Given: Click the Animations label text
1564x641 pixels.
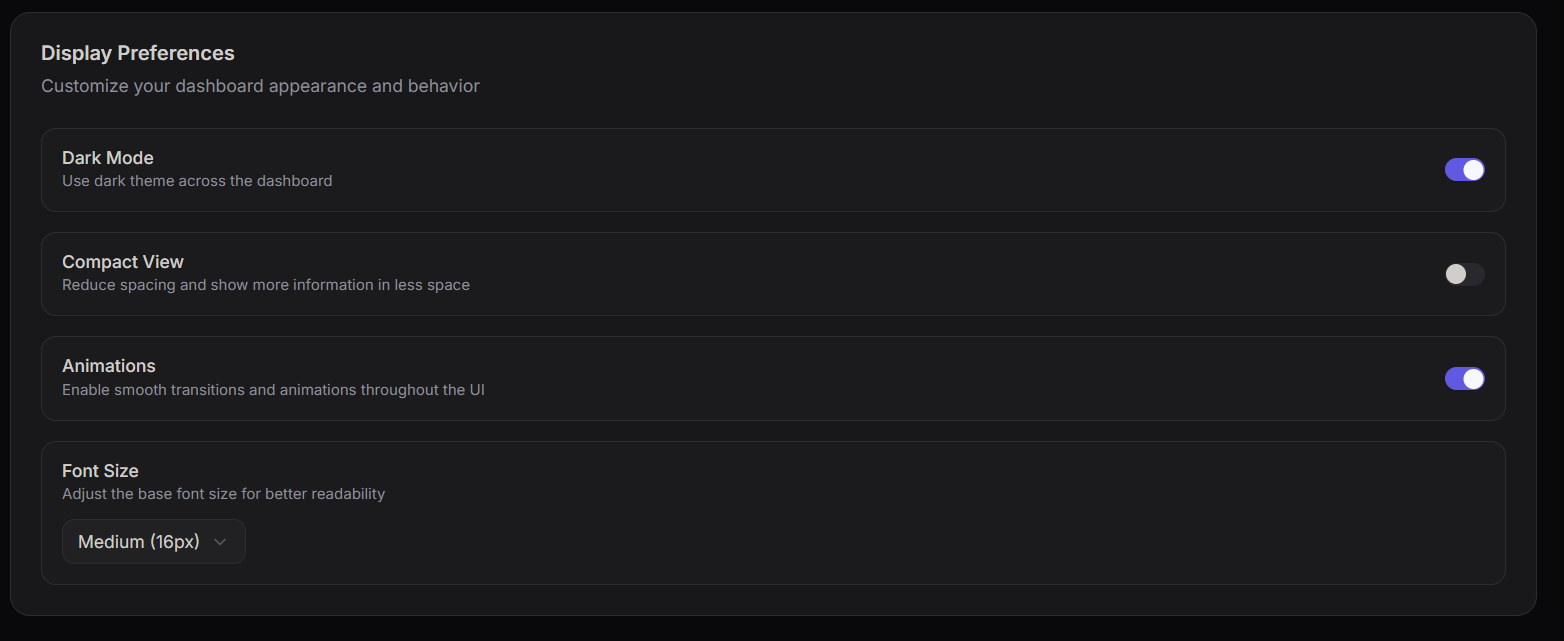Looking at the screenshot, I should 109,366.
